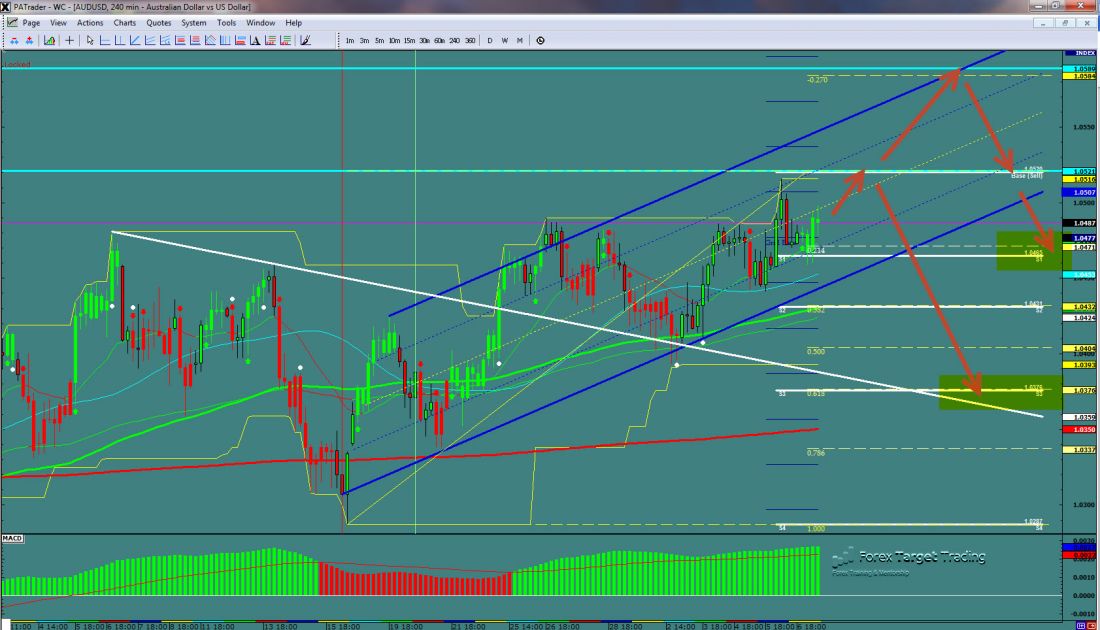The height and width of the screenshot is (630, 1100).
Task: Open the Page menu
Action: pos(31,22)
